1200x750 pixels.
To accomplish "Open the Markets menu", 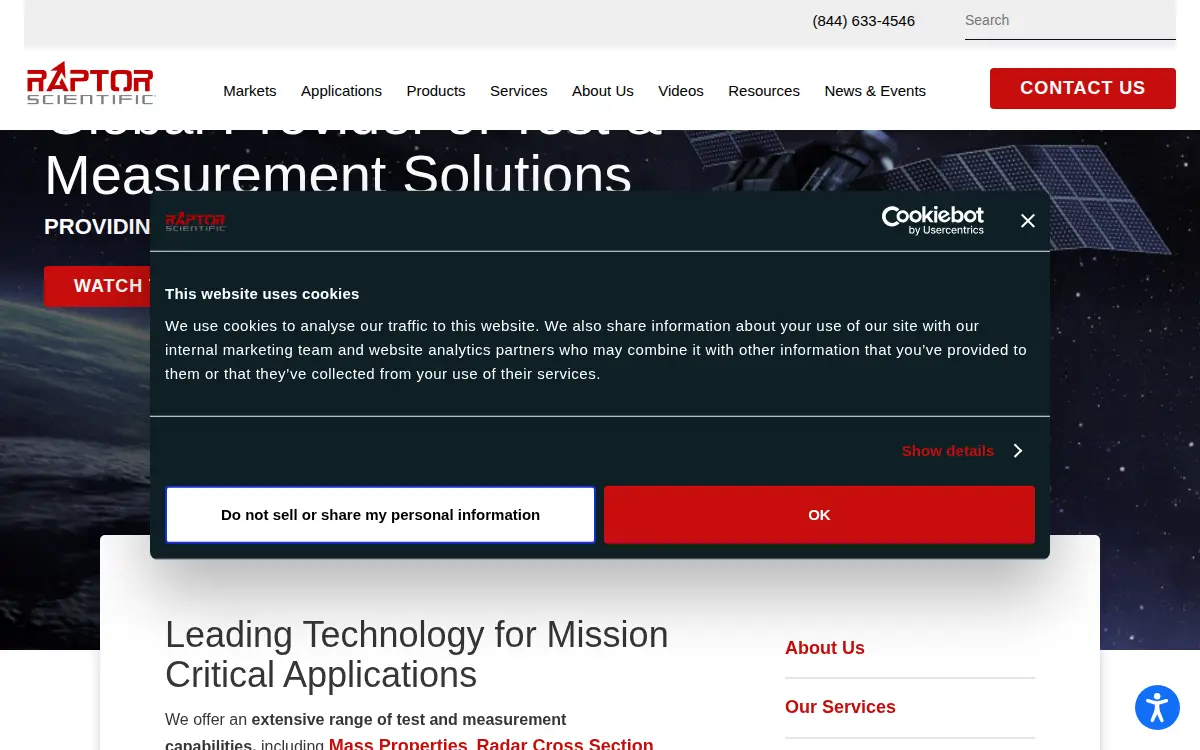I will pos(250,91).
